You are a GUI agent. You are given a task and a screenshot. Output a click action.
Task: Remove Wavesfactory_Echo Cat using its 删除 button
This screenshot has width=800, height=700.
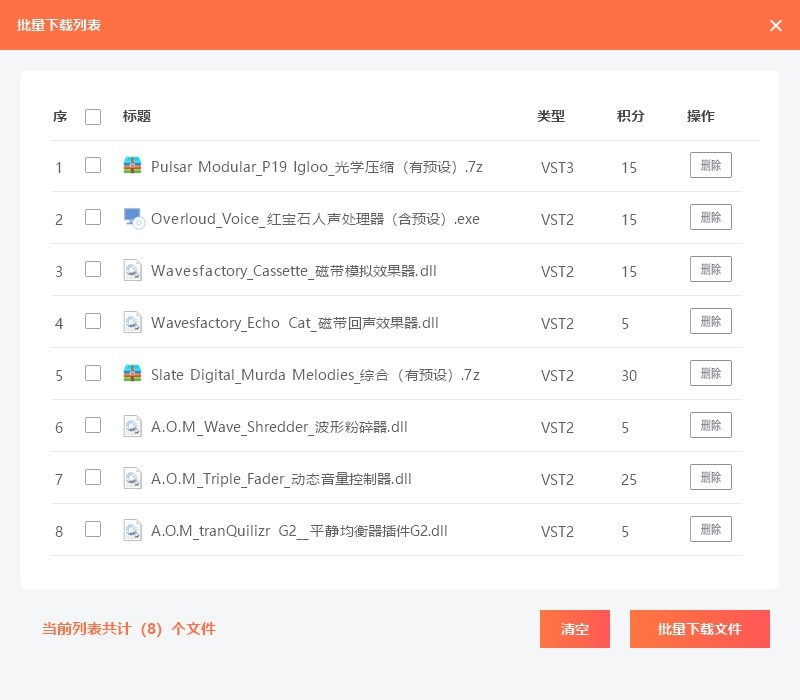click(x=710, y=321)
